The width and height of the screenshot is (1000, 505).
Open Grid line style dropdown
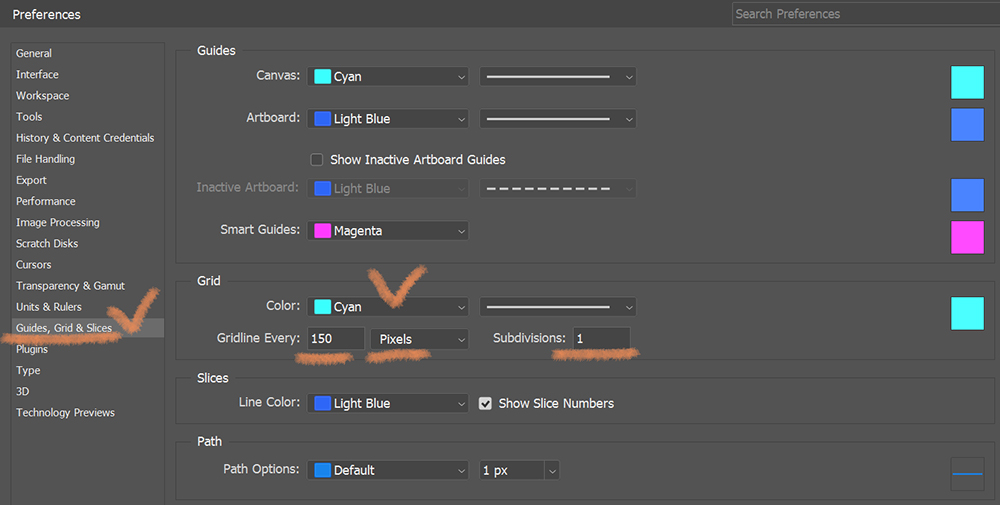[x=558, y=307]
